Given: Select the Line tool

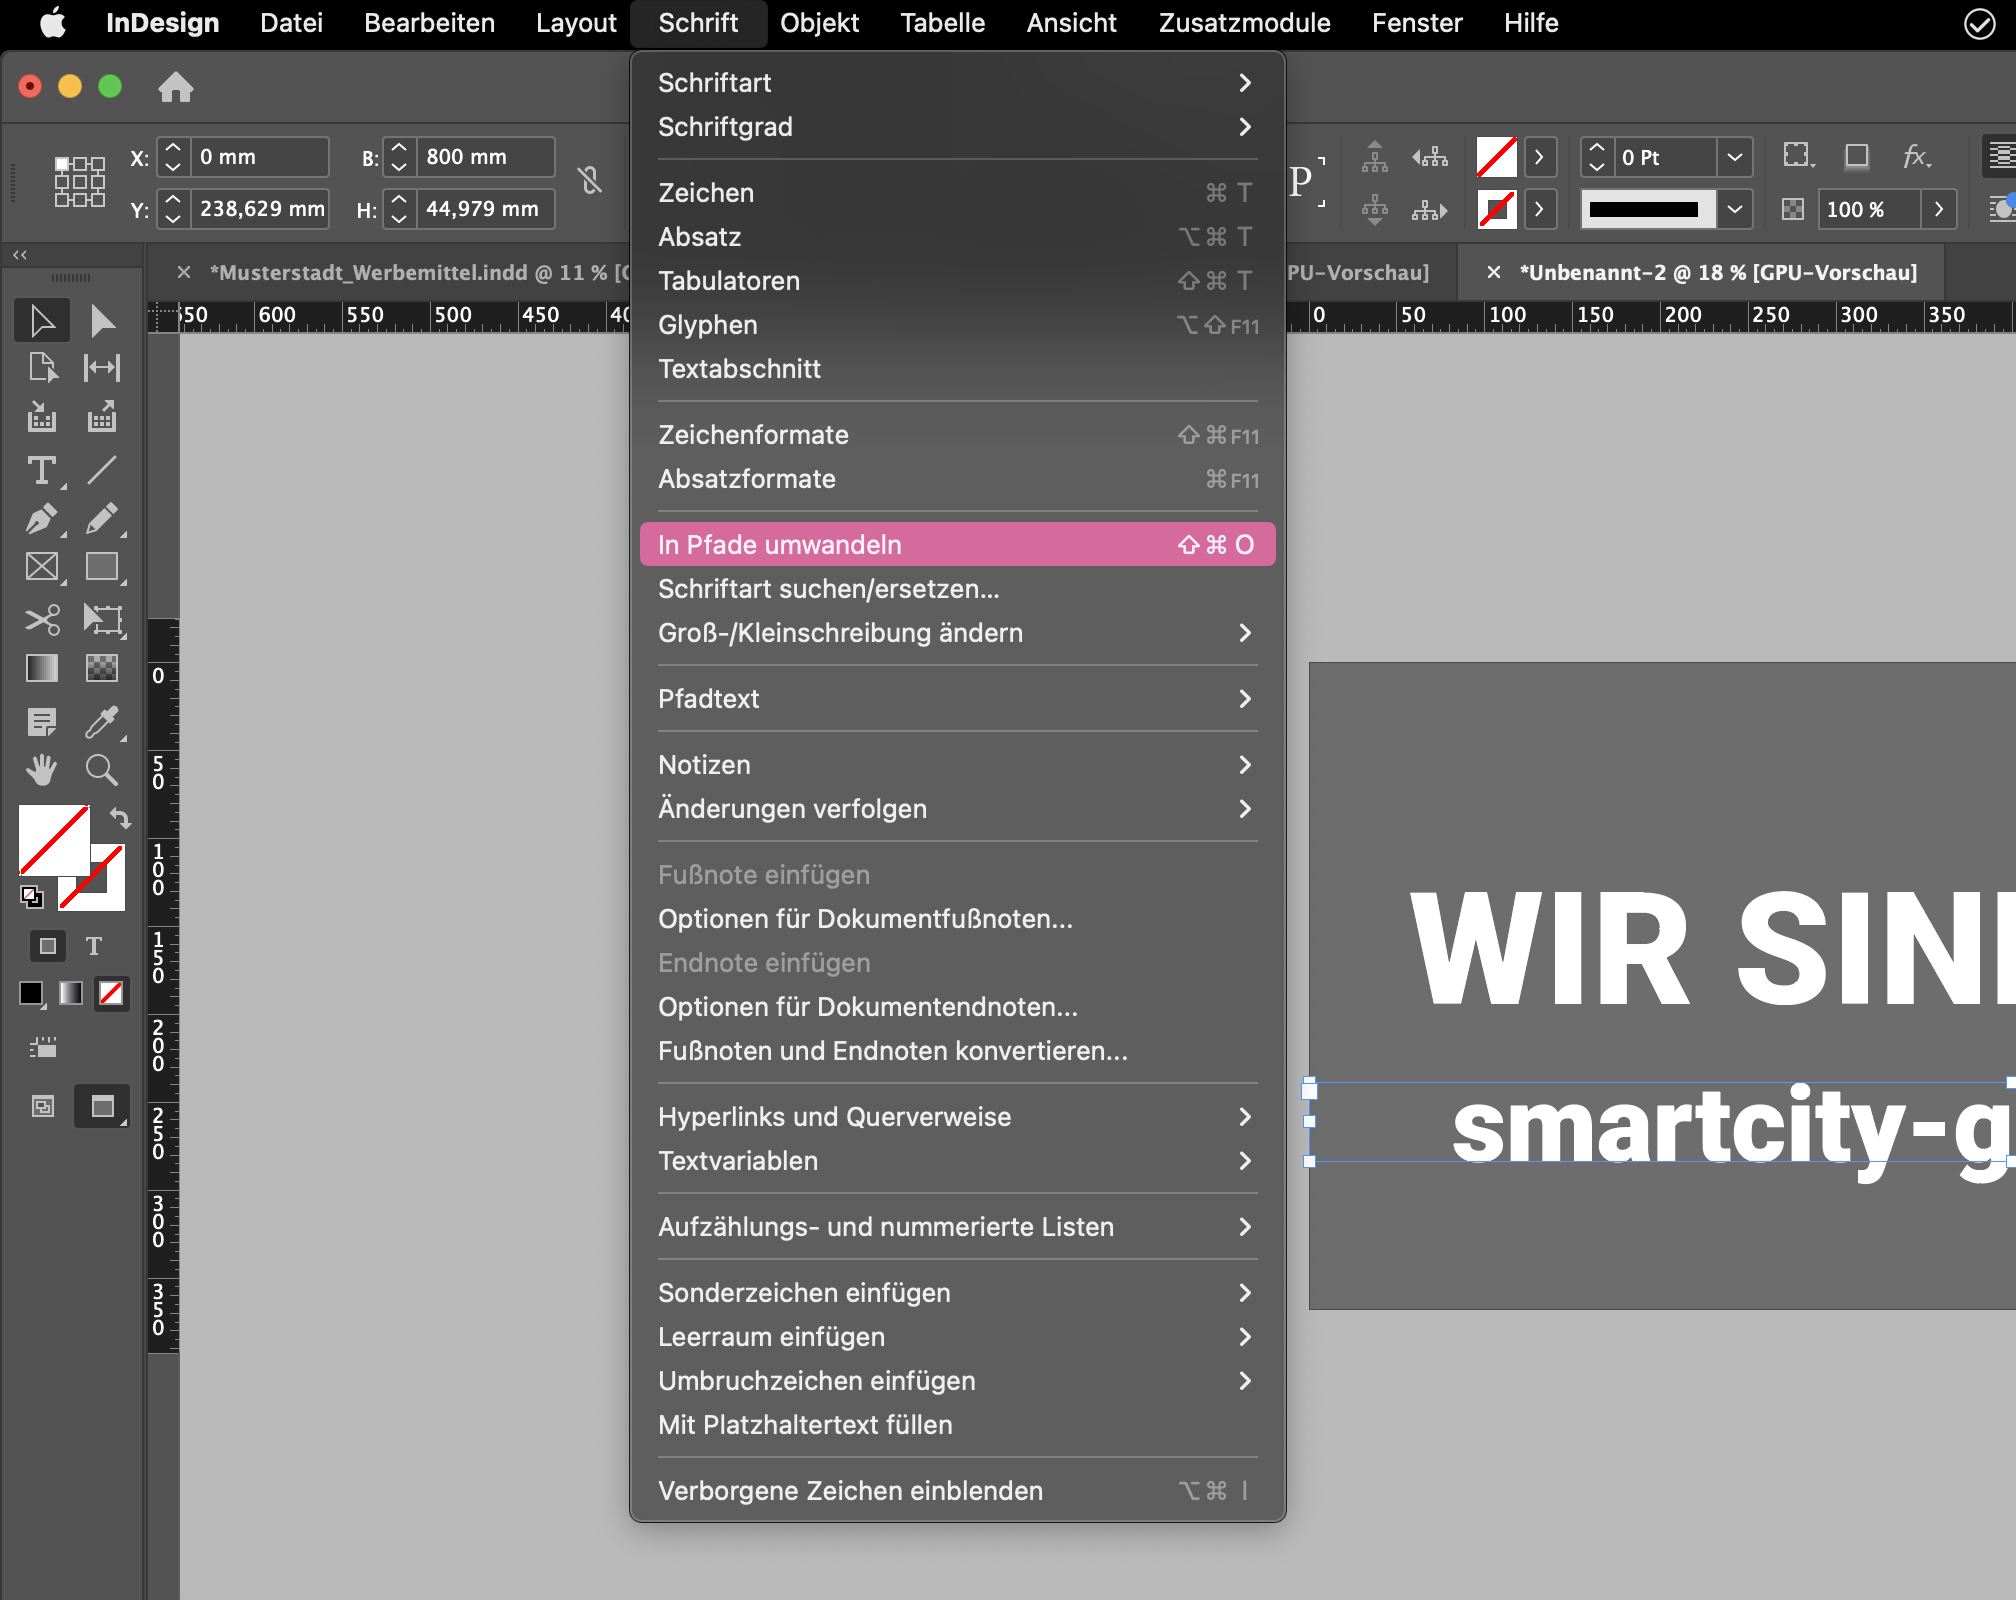Looking at the screenshot, I should pyautogui.click(x=101, y=470).
